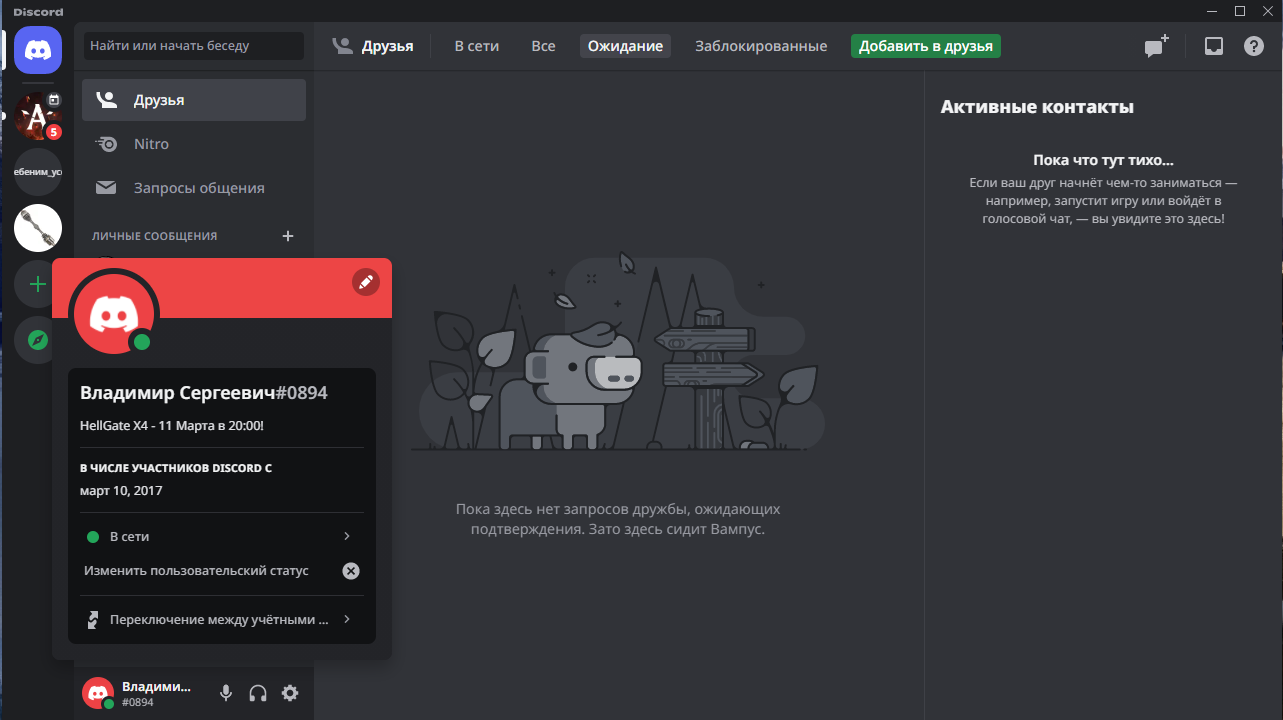The width and height of the screenshot is (1283, 720).
Task: Click custom status text HellGate X4
Action: click(x=172, y=425)
